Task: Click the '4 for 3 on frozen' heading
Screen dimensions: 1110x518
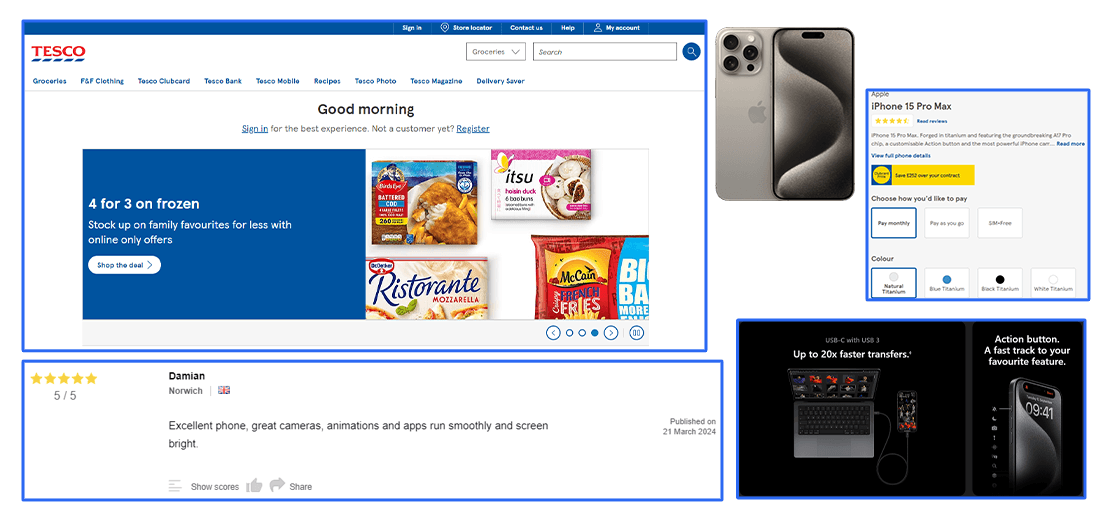Action: point(144,204)
